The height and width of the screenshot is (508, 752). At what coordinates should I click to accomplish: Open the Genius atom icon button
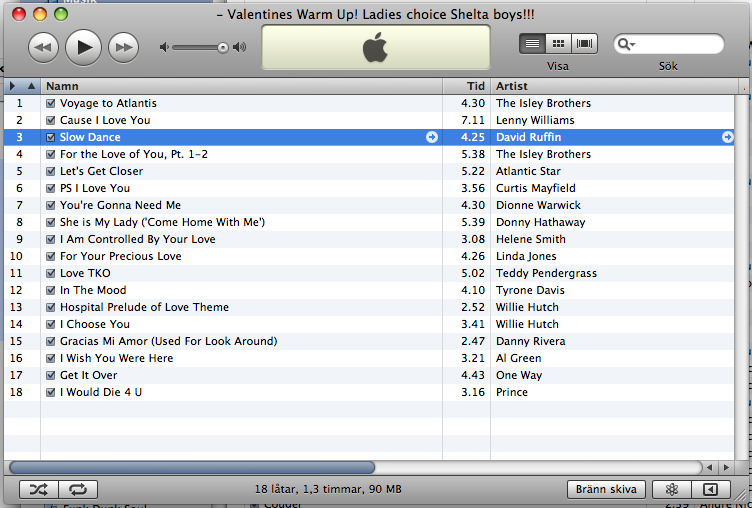(672, 489)
